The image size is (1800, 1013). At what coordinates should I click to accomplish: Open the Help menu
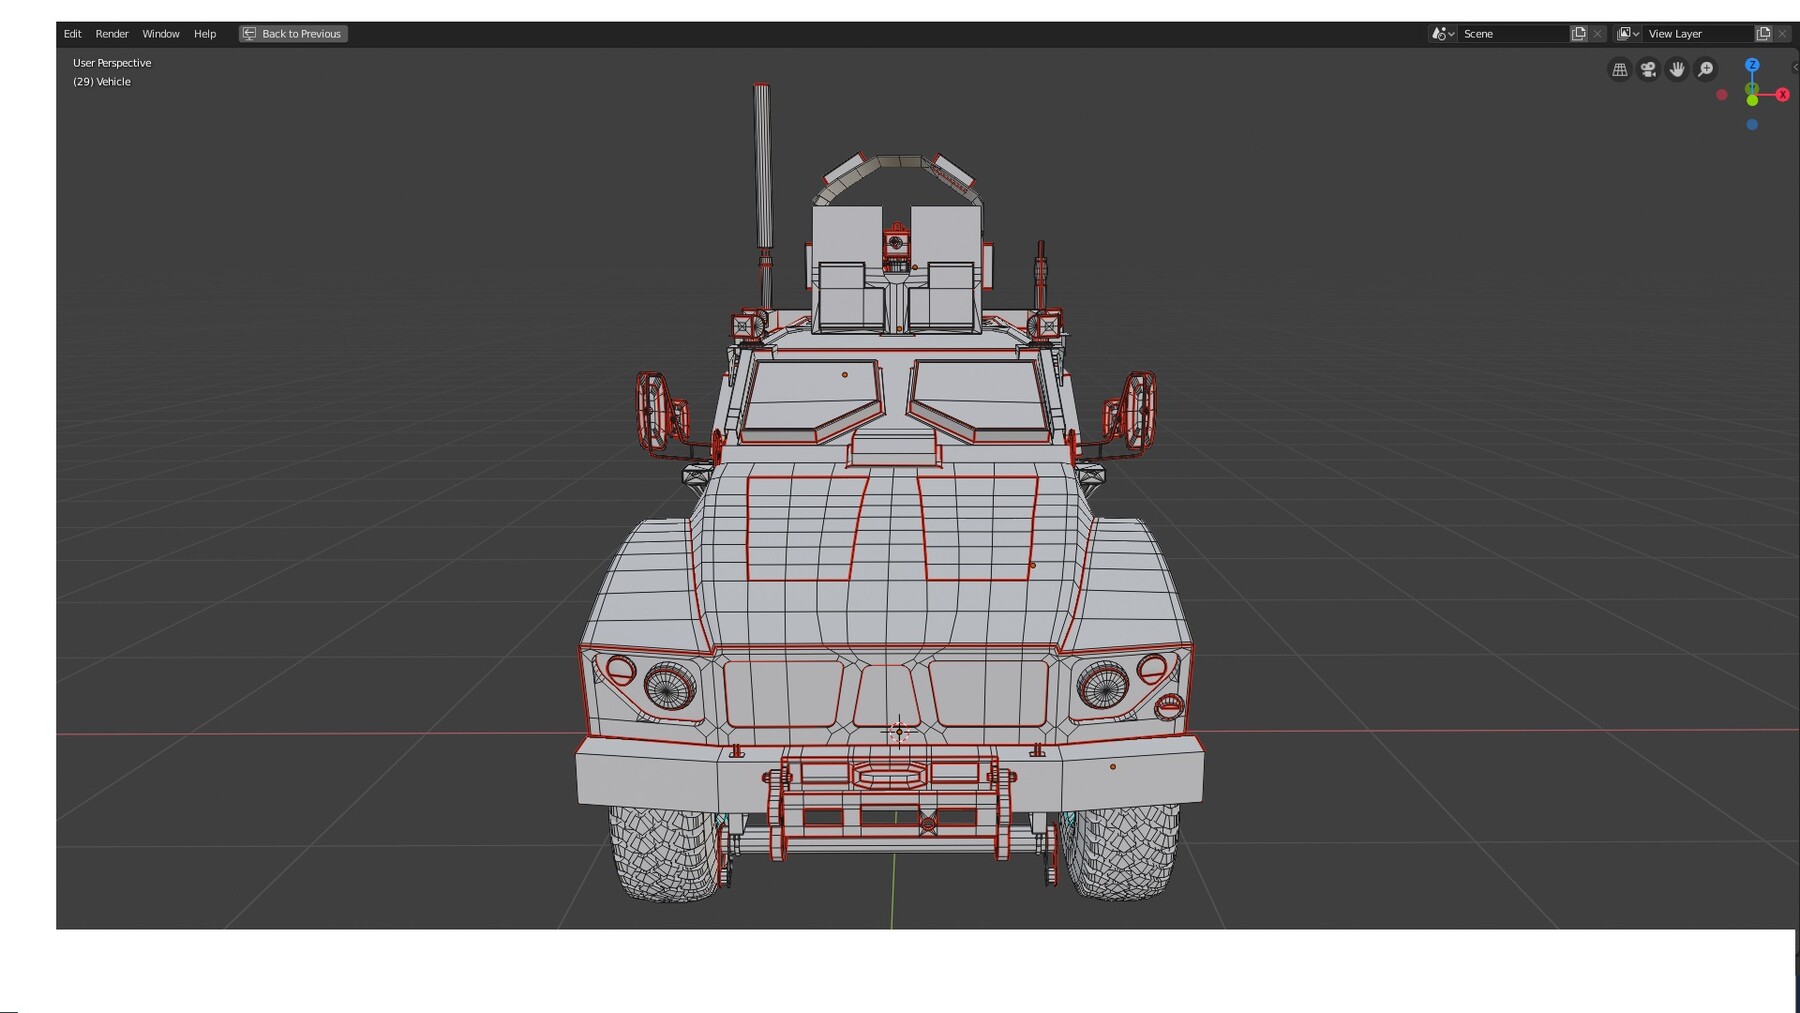(x=204, y=33)
